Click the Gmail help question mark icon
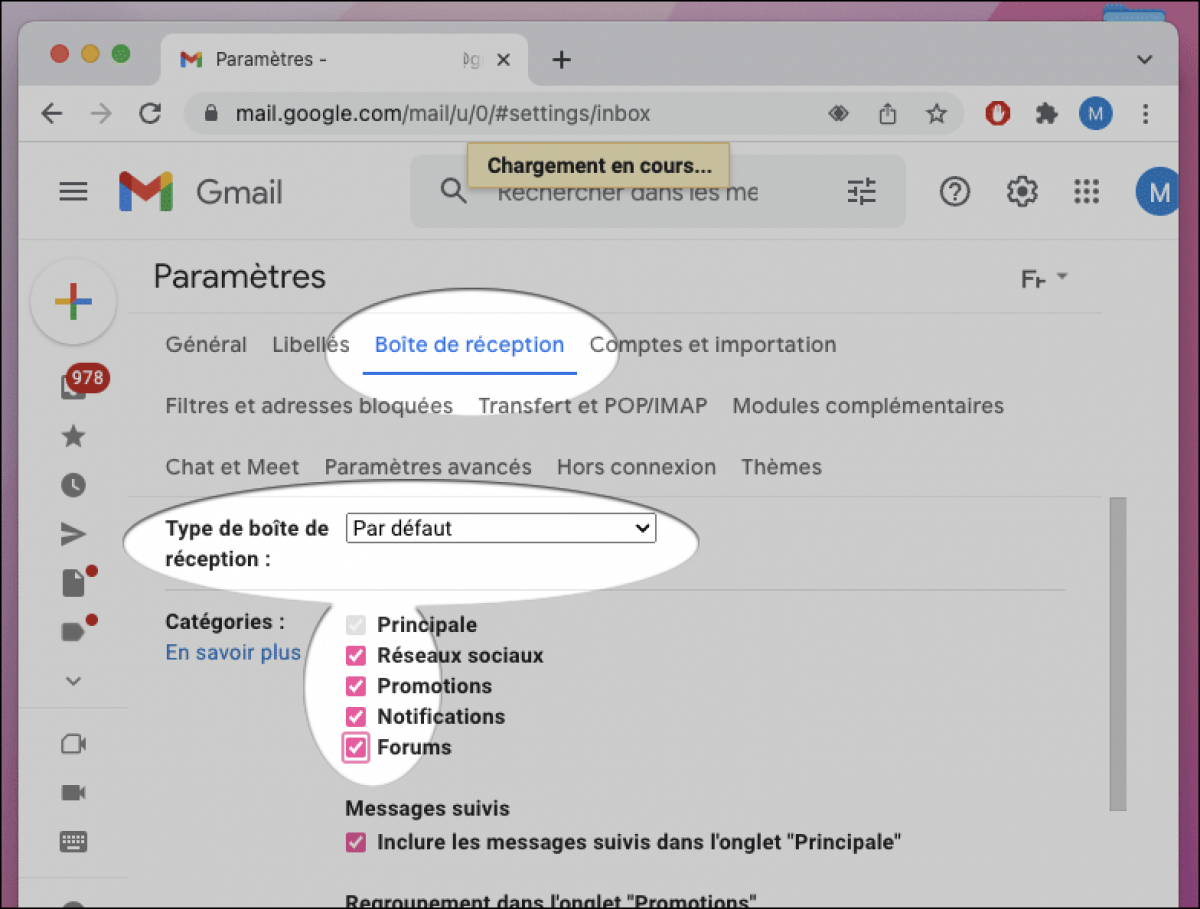The width and height of the screenshot is (1200, 909). click(x=954, y=191)
